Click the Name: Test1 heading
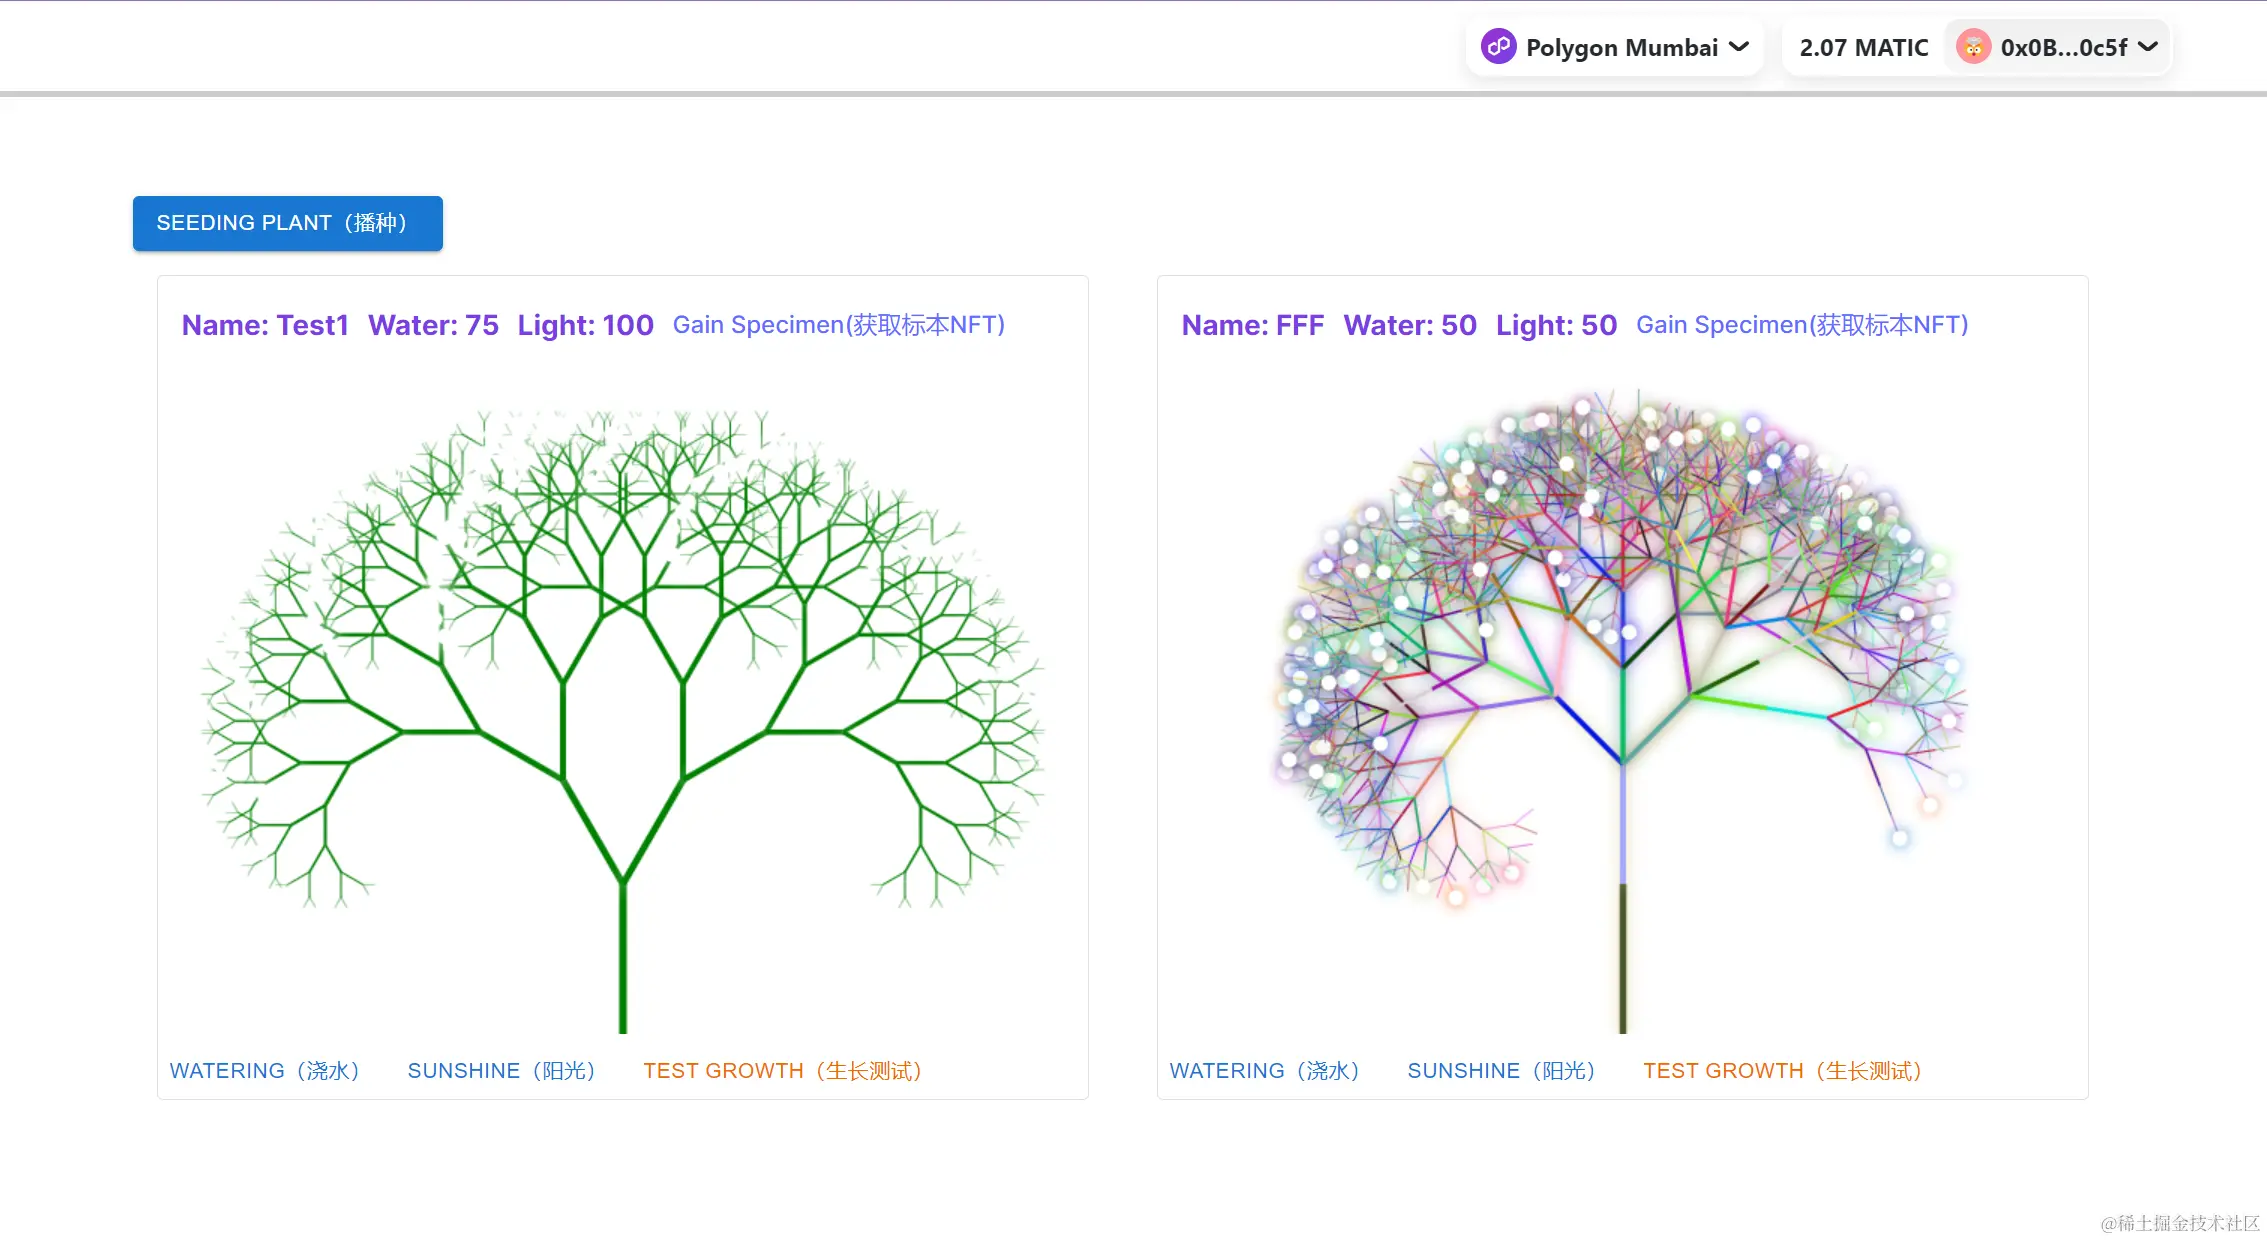This screenshot has width=2267, height=1240. click(265, 325)
